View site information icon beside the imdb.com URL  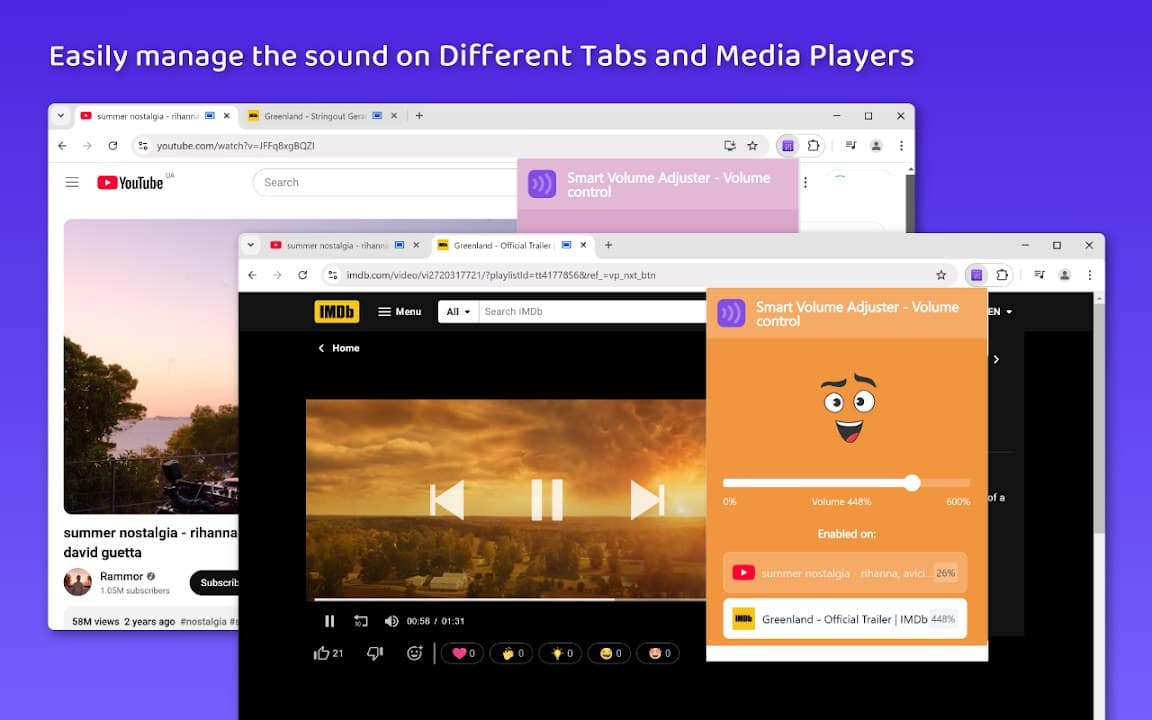333,275
